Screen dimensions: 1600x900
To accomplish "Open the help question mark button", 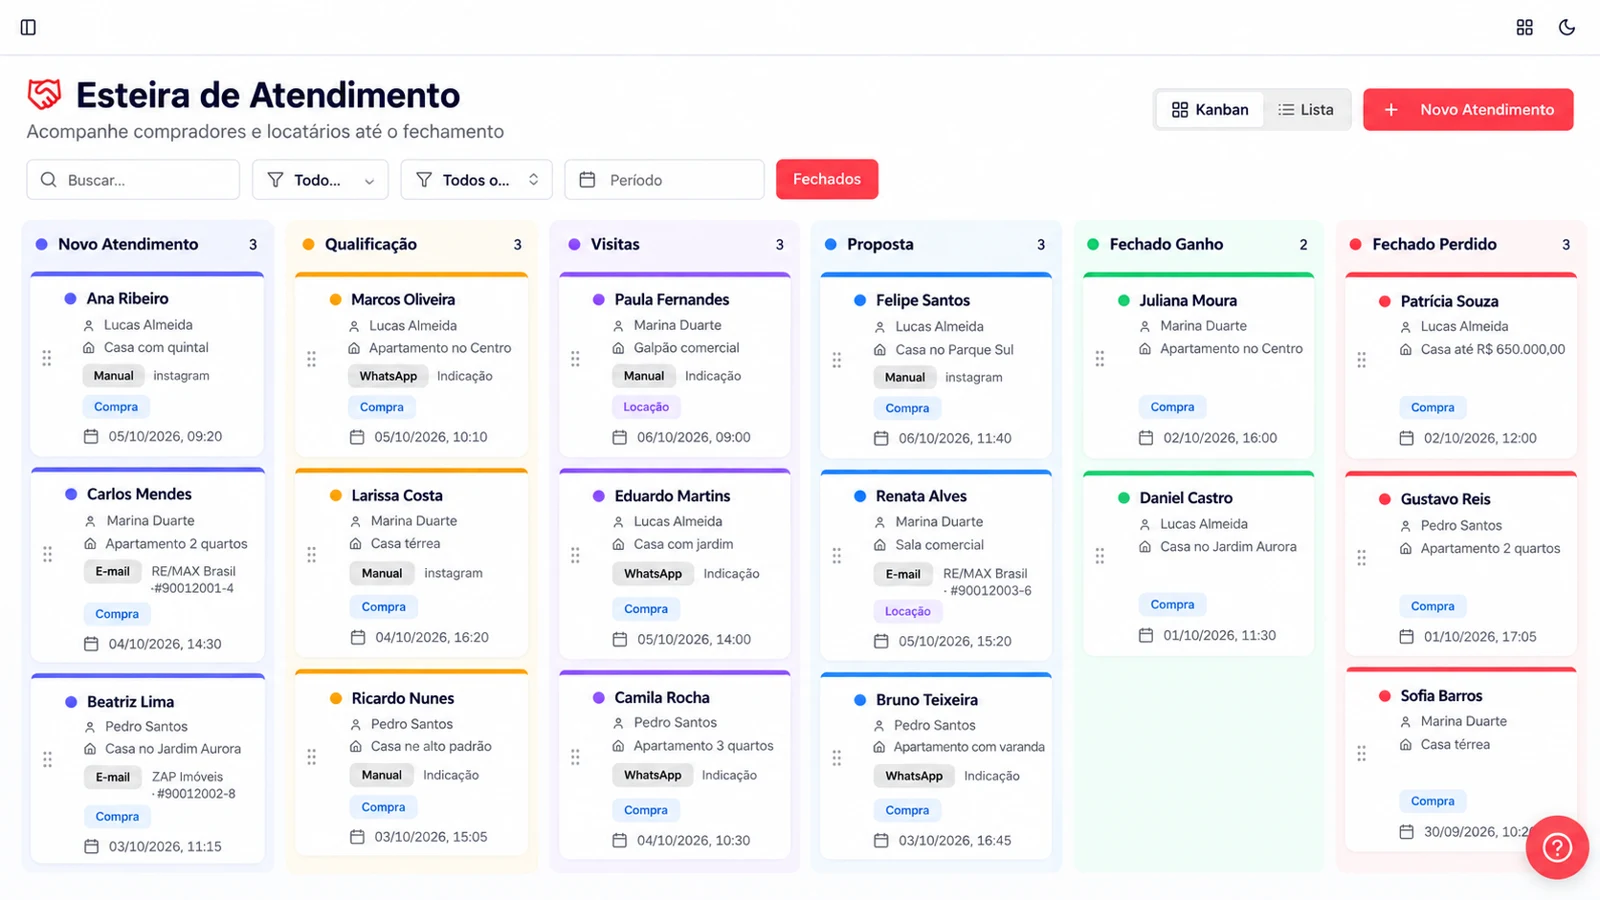I will (1557, 848).
